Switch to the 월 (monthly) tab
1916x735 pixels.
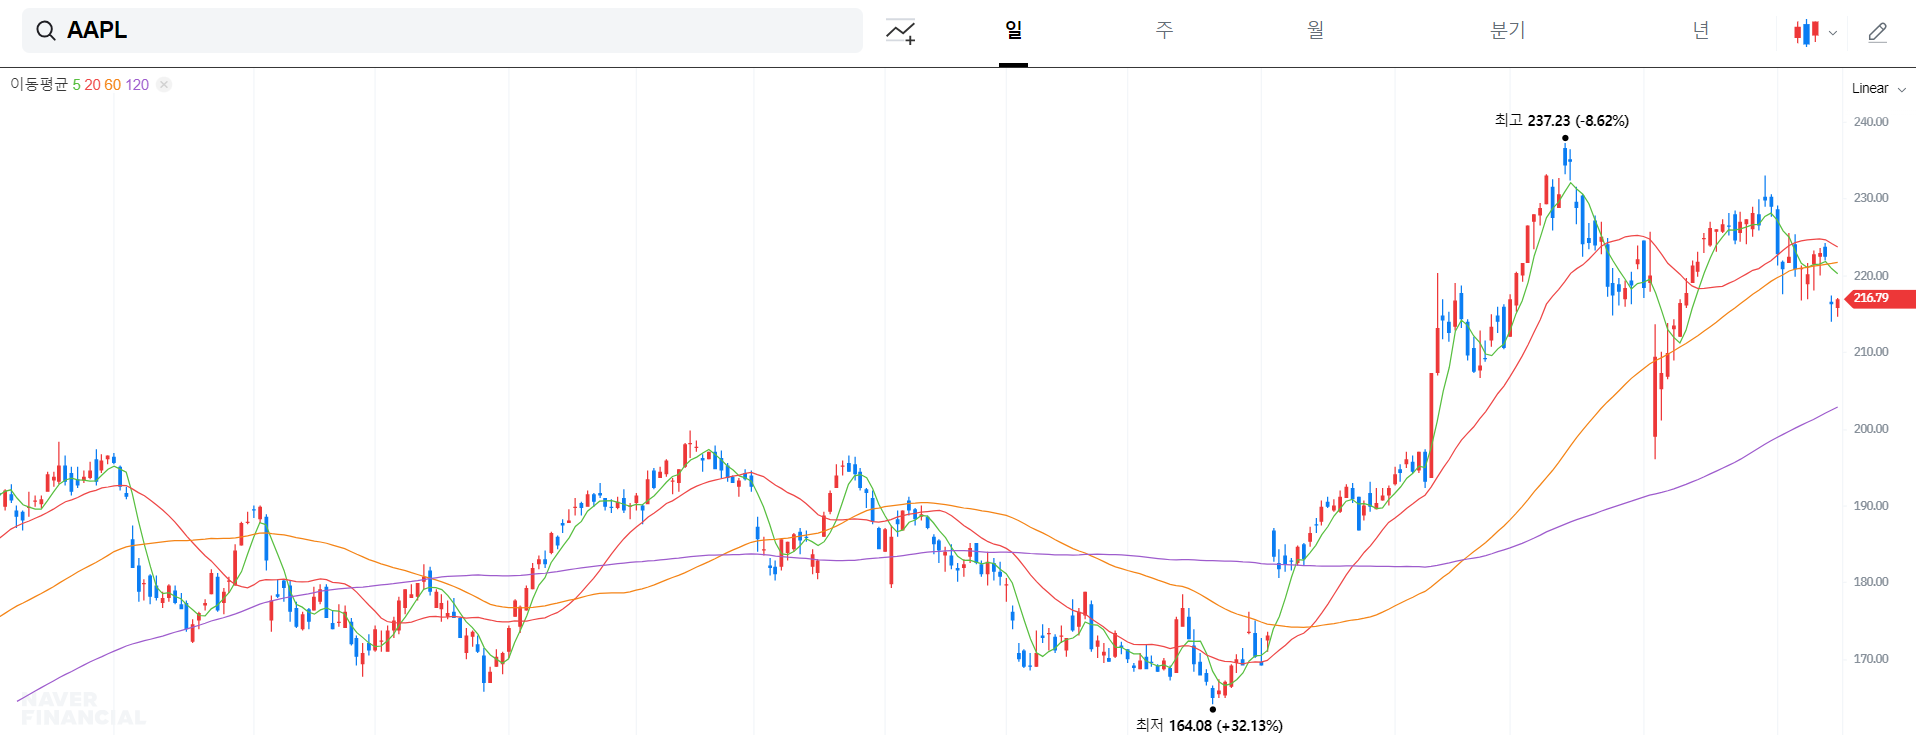(1315, 30)
